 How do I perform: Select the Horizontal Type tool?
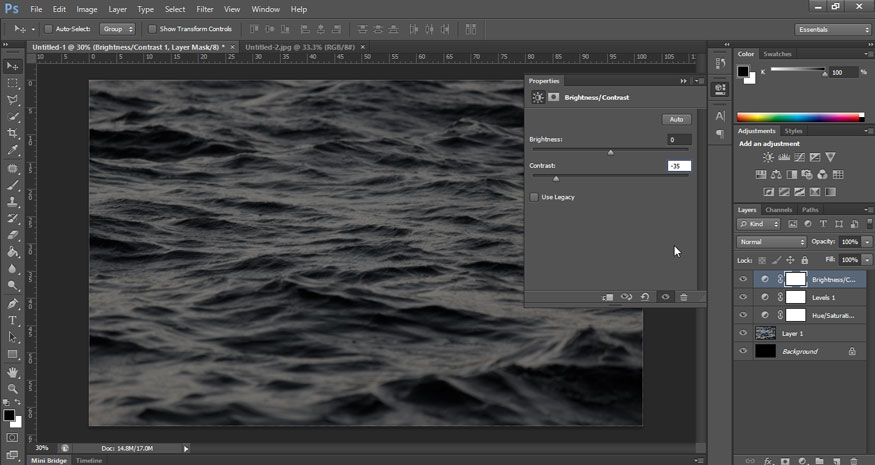(12, 320)
